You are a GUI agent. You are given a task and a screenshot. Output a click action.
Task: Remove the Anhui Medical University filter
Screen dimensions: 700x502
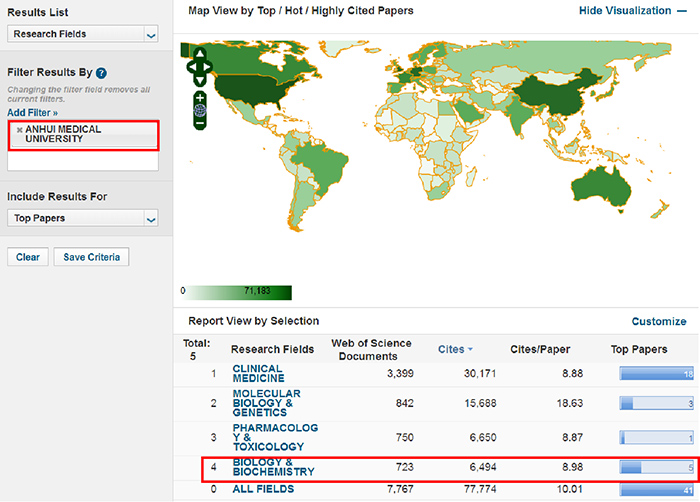(20, 130)
